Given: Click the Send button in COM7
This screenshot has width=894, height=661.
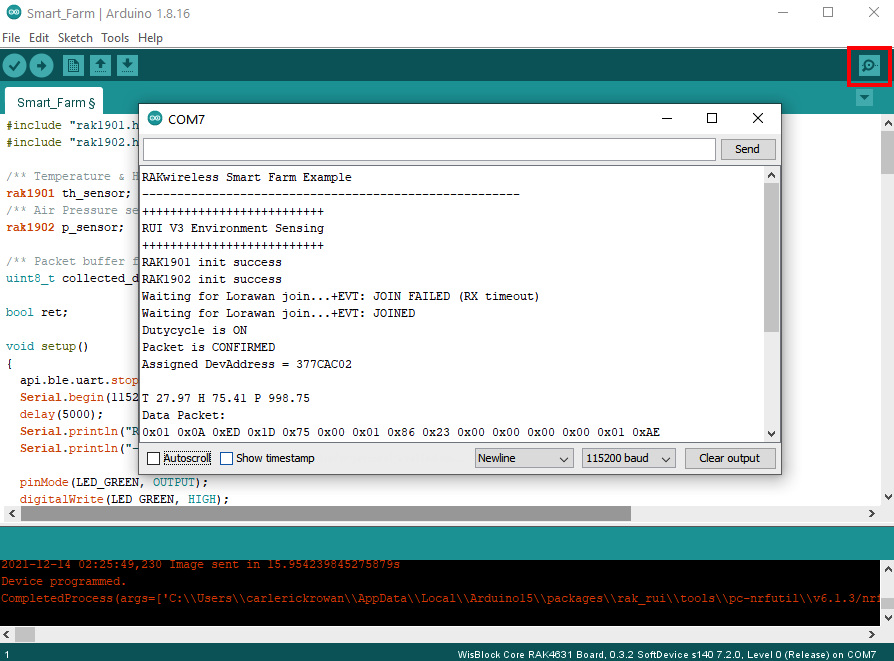Looking at the screenshot, I should (x=747, y=149).
